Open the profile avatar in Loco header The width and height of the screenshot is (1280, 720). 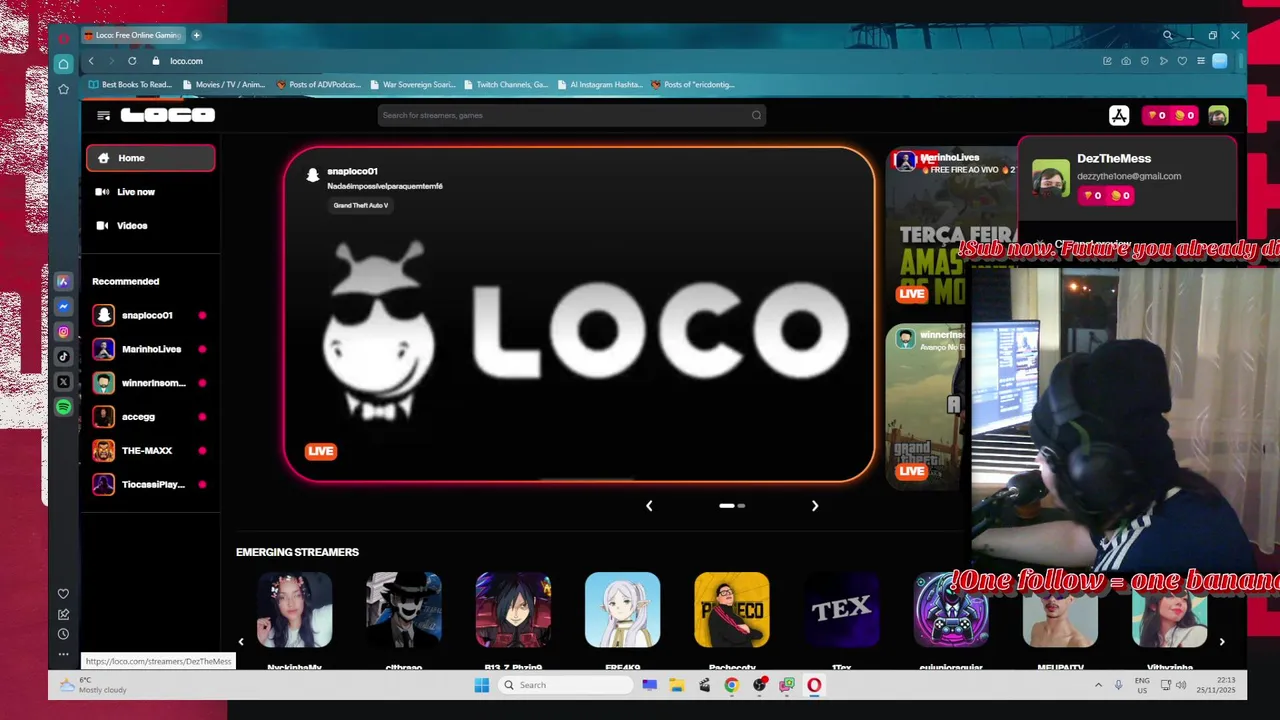tap(1218, 115)
